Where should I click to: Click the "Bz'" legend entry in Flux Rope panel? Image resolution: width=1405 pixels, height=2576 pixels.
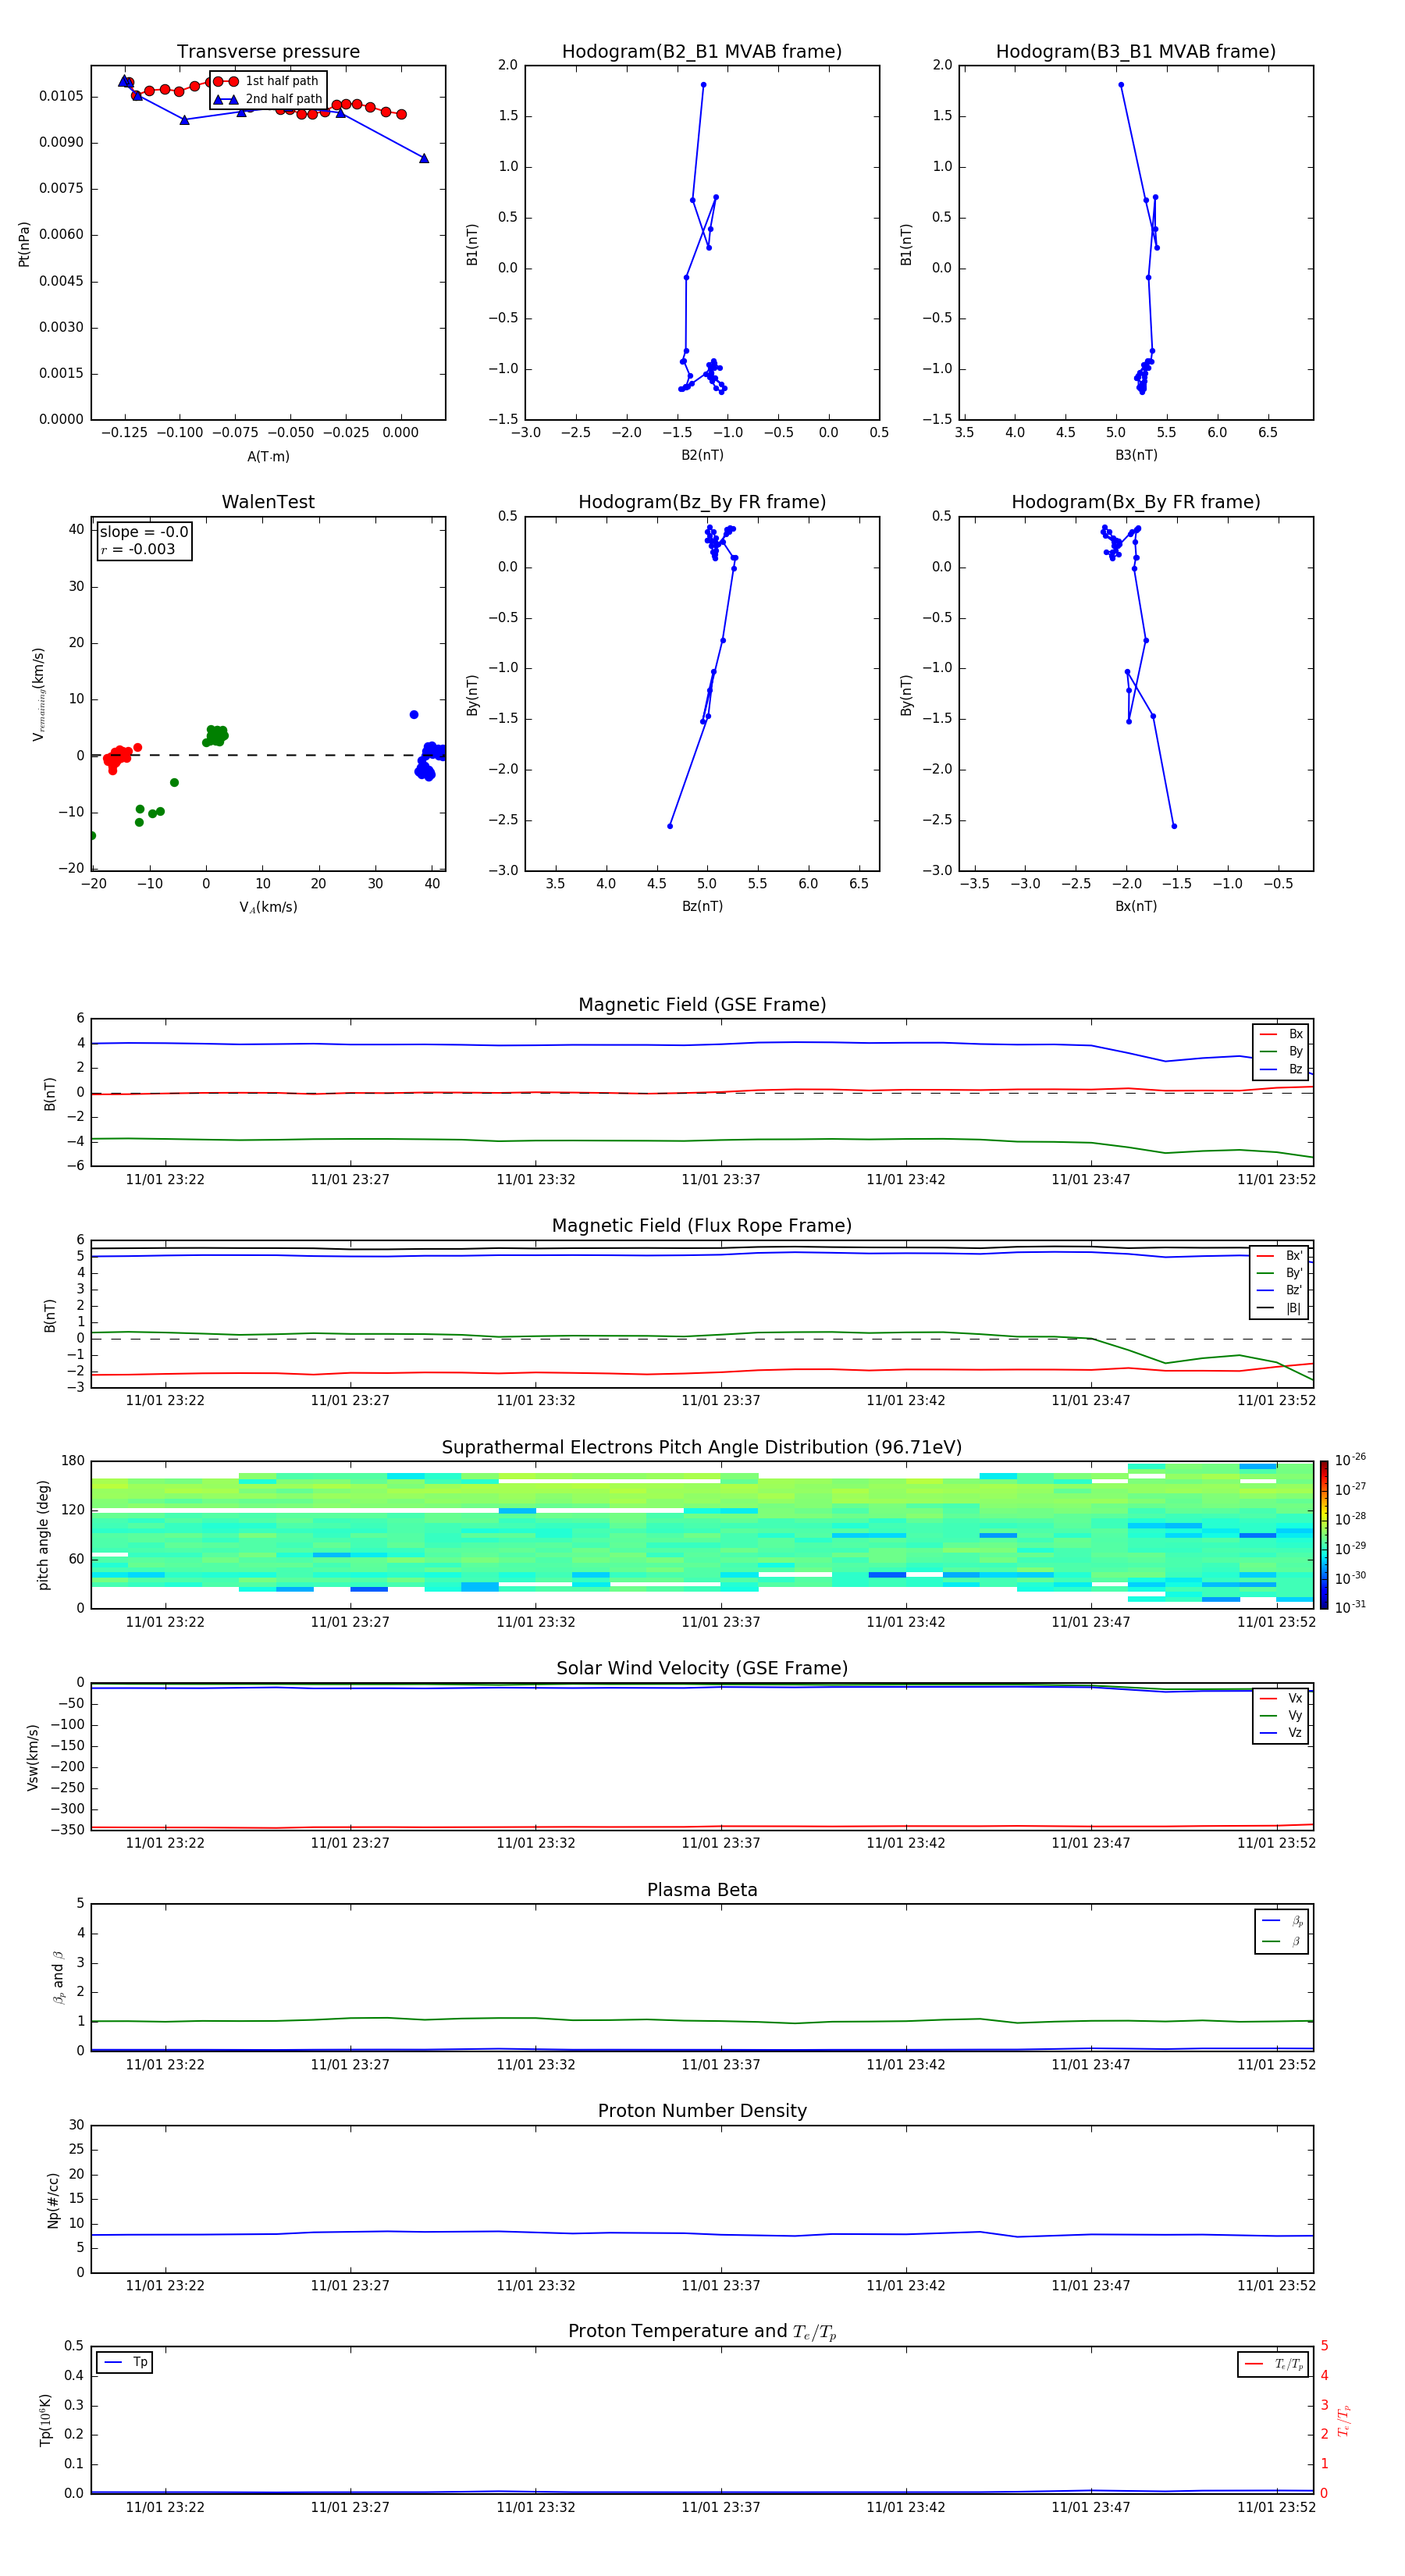[x=1280, y=1290]
